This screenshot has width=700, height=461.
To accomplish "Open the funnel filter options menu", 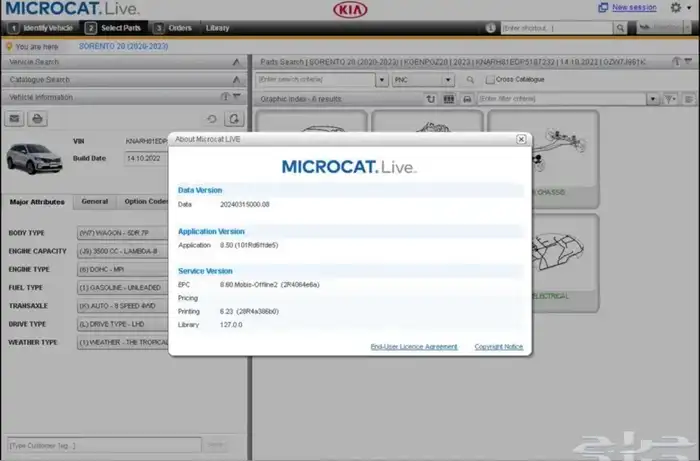I will click(x=670, y=99).
